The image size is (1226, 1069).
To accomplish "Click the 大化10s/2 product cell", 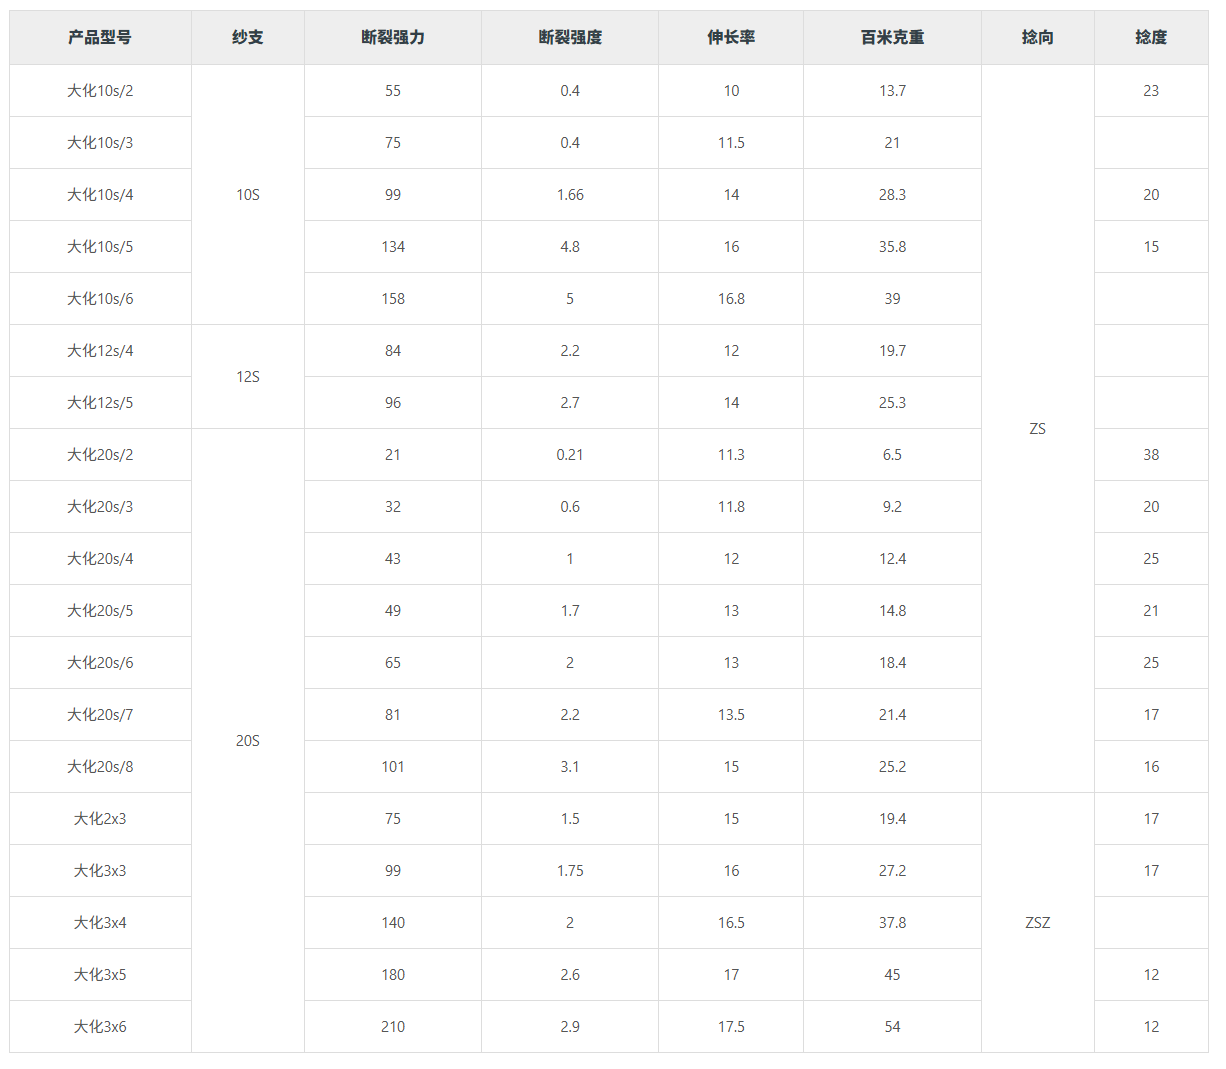I will coord(100,91).
